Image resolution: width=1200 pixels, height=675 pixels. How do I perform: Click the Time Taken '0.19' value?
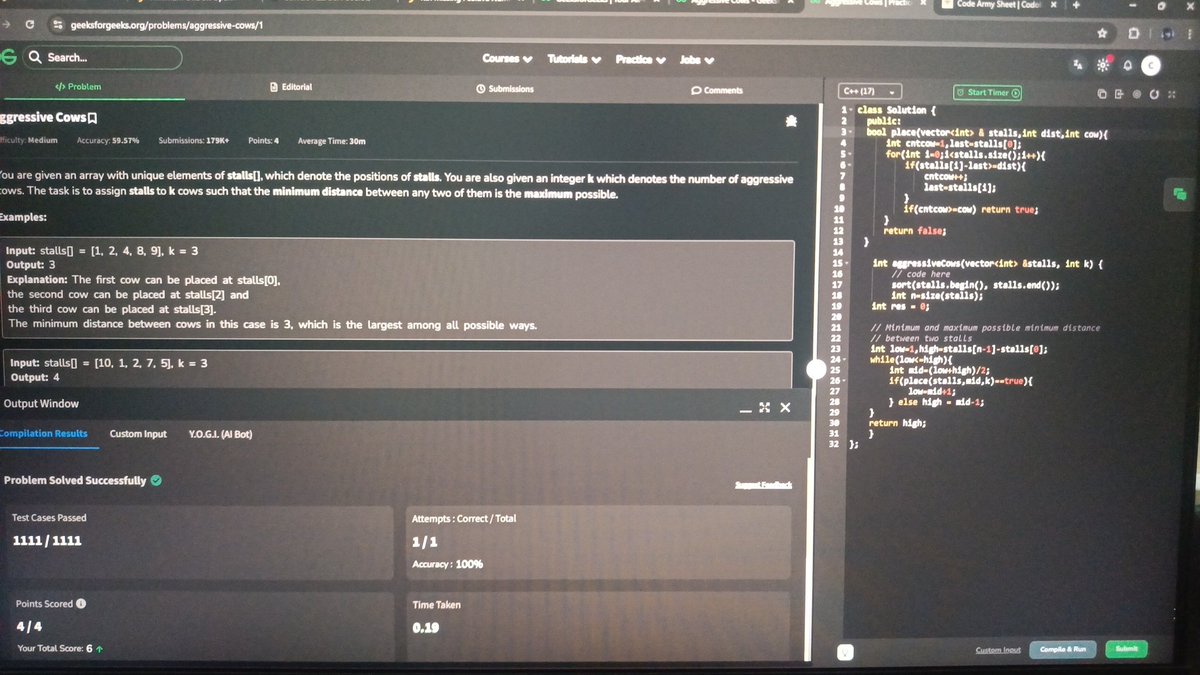[x=426, y=629]
